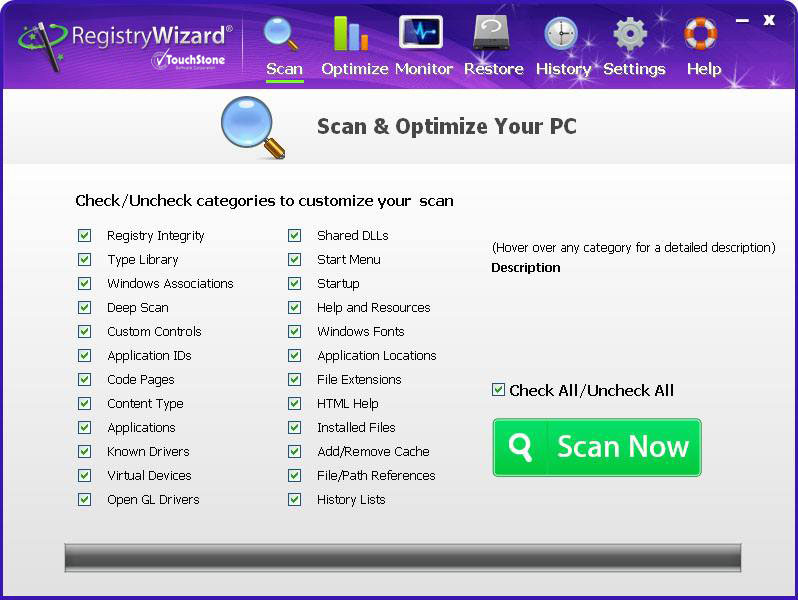
Task: Start scanning with the Scan Now button
Action: coord(597,447)
